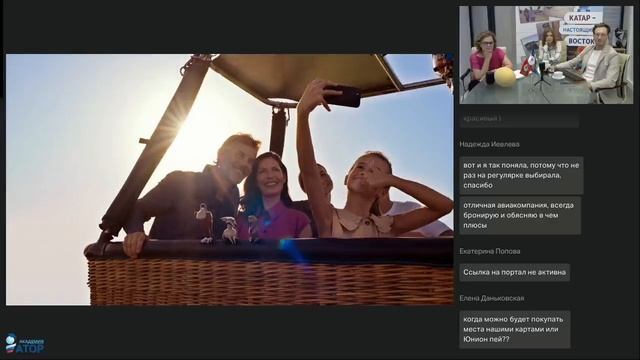The height and width of the screenshot is (360, 640).
Task: Click message 'когда можно будет покупать места'
Action: (515, 329)
